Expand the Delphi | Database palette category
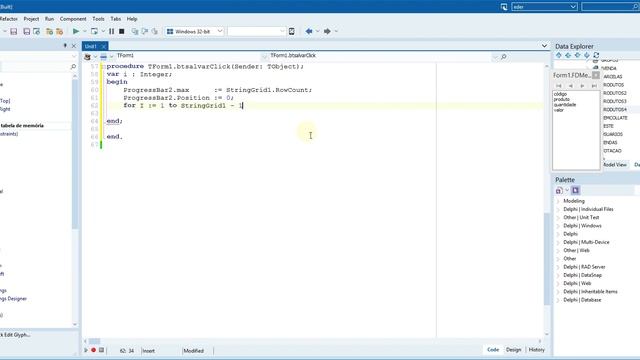Screen dimensions: 640x360 (558, 300)
